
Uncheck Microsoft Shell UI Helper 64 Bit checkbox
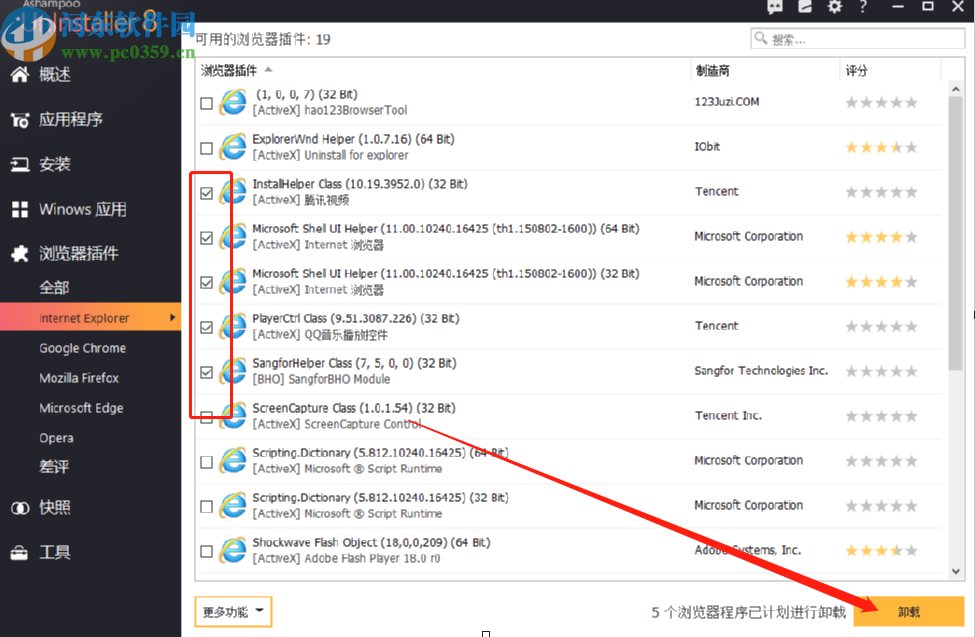206,238
